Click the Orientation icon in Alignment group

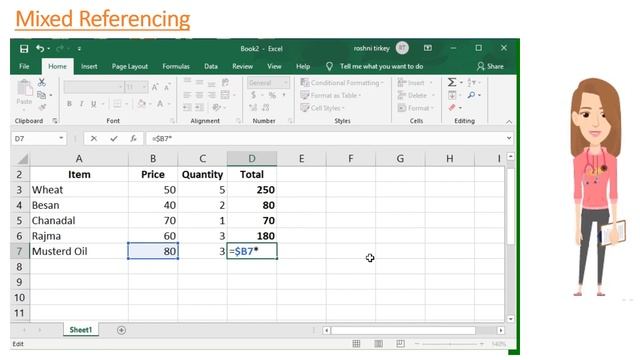point(216,107)
